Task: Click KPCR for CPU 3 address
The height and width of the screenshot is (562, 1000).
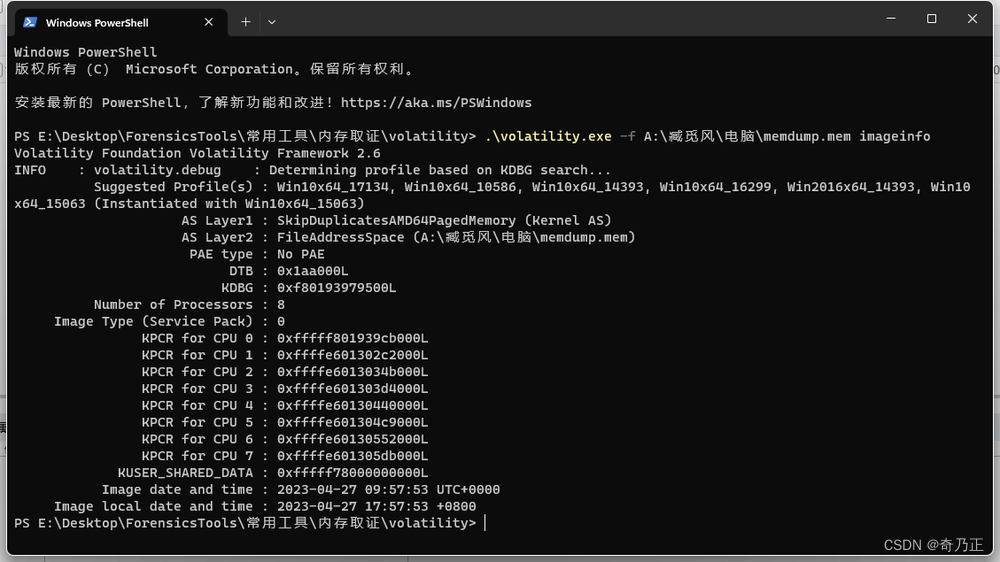Action: tap(352, 389)
